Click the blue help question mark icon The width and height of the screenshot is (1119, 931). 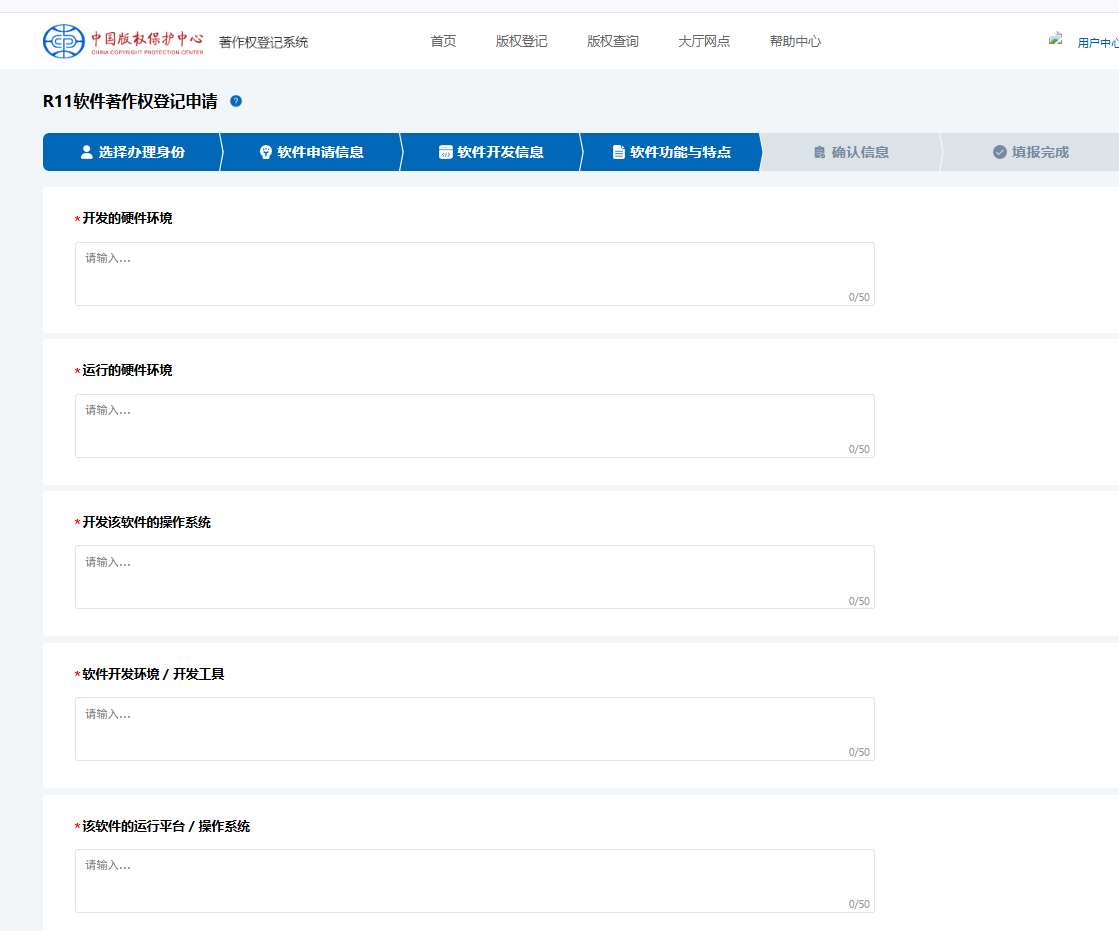coord(236,101)
